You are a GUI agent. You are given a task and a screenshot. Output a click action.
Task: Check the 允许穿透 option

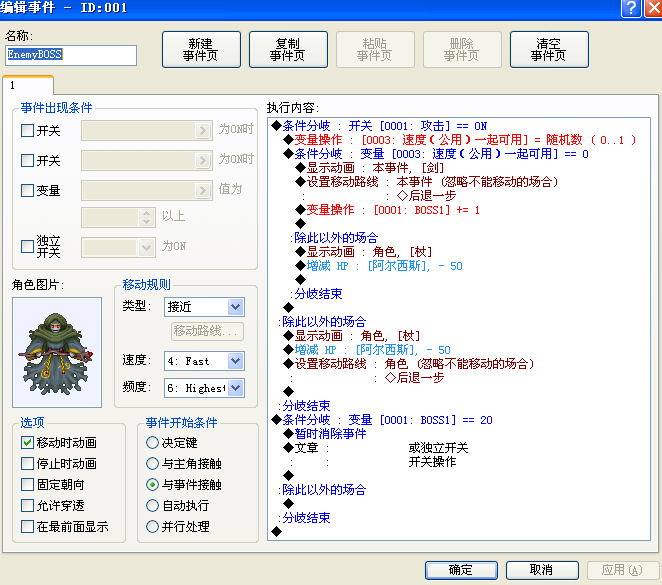click(27, 505)
